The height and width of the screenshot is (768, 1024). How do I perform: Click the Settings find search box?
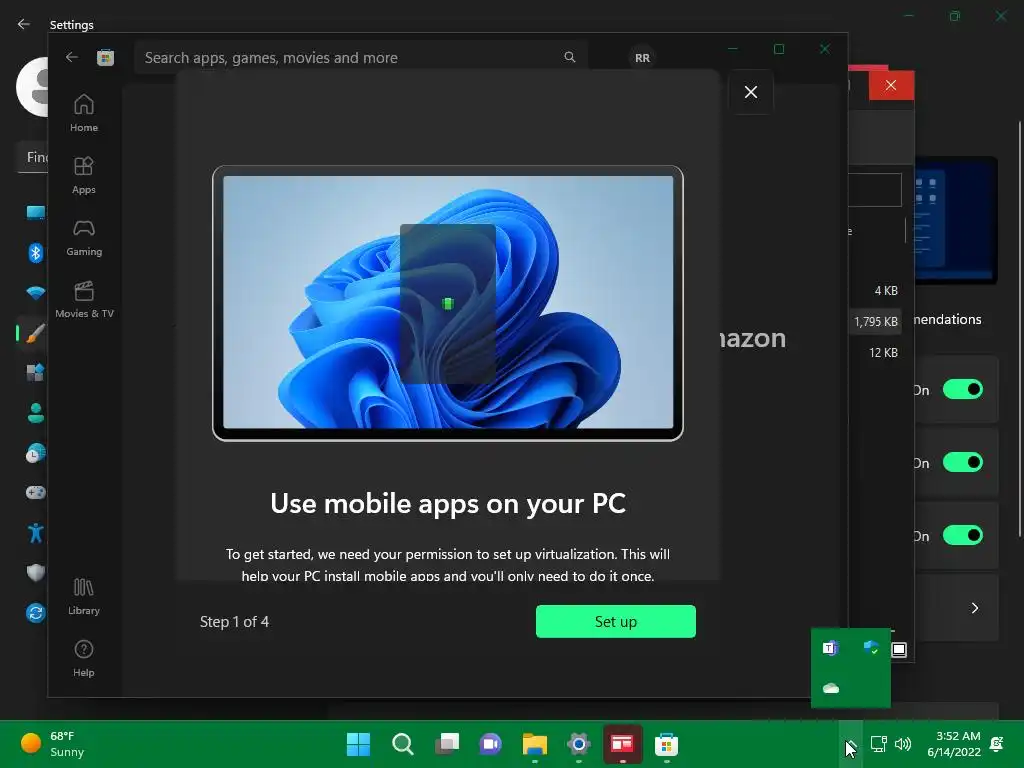pyautogui.click(x=33, y=157)
